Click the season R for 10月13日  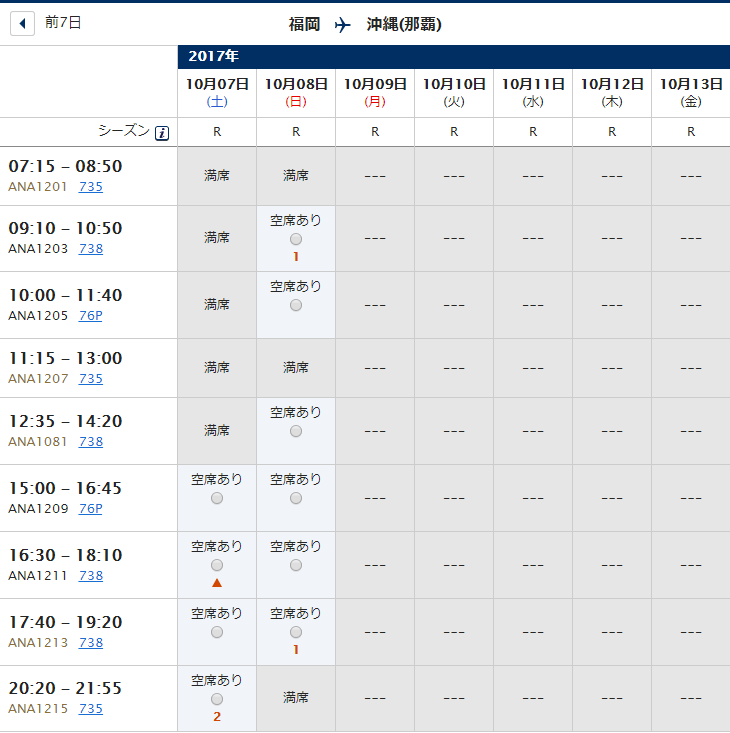click(691, 132)
